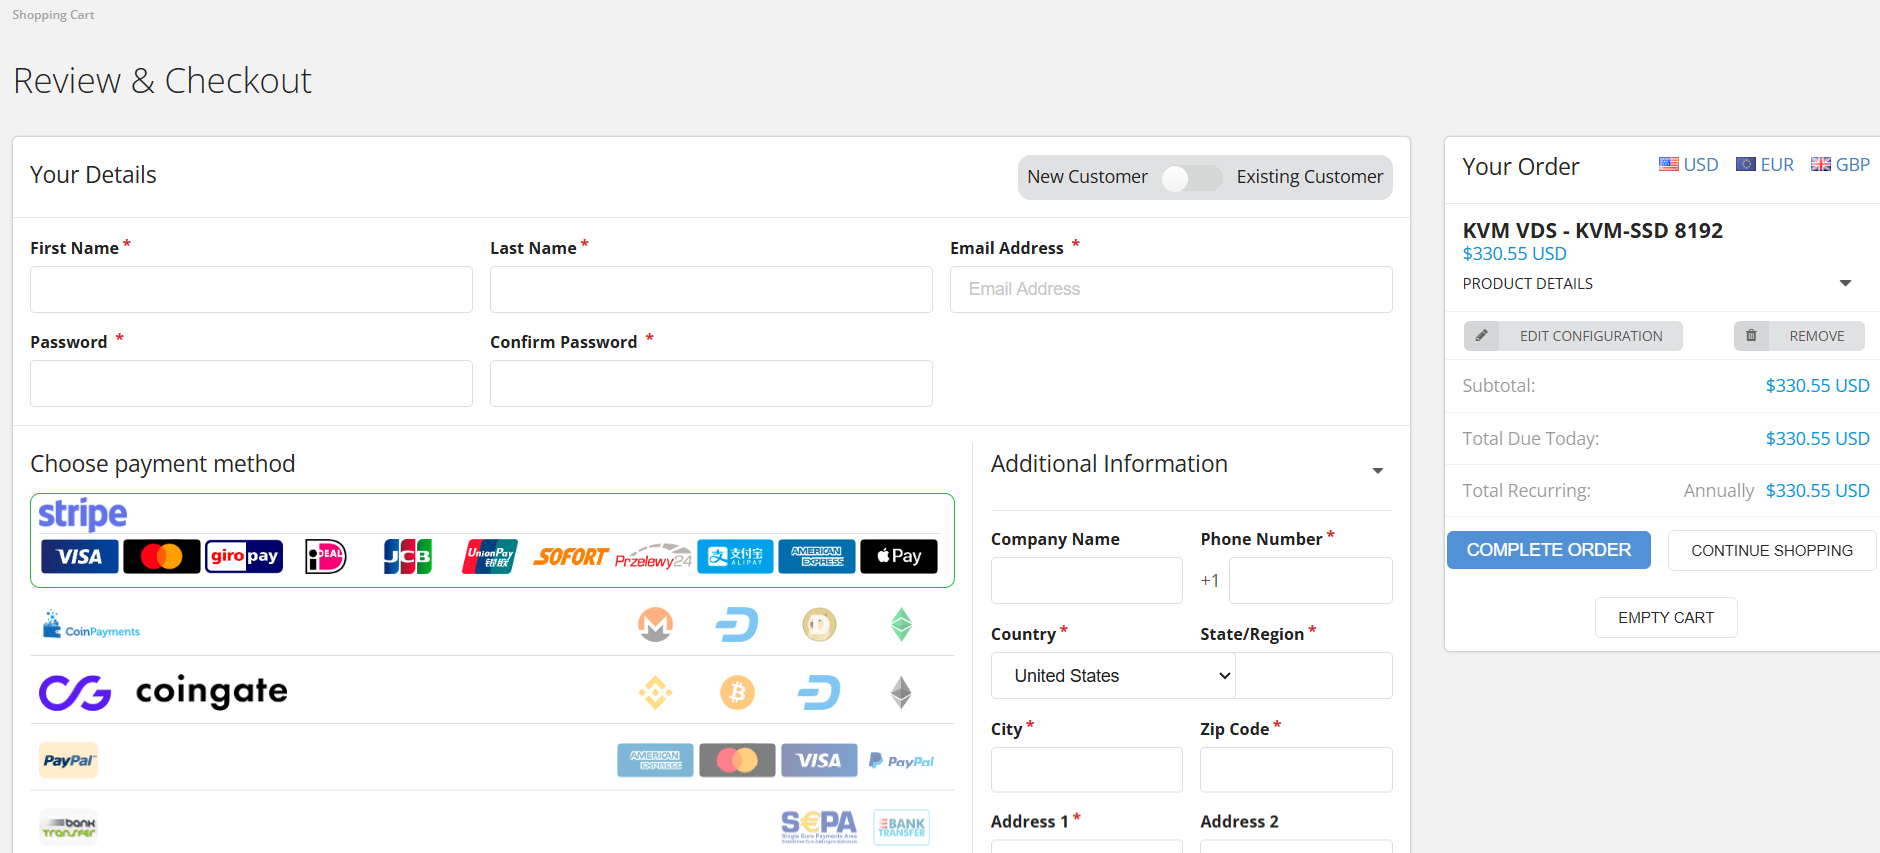Focus the Company Name field

1087,580
